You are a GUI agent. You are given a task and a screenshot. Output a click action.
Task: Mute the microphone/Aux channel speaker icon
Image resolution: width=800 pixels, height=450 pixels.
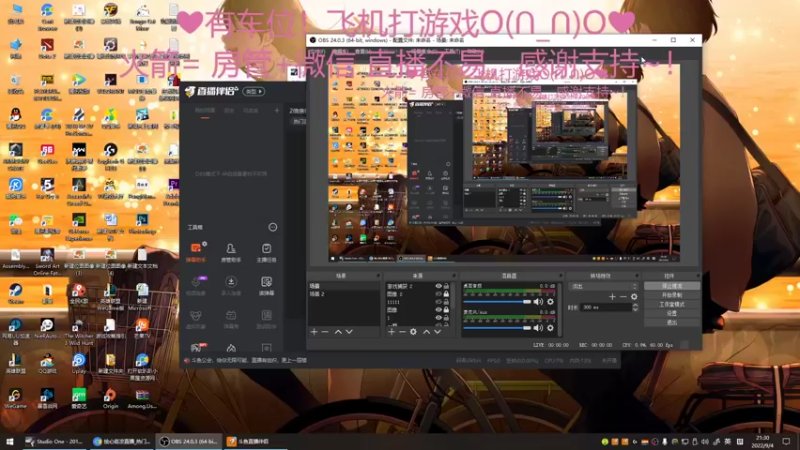538,328
